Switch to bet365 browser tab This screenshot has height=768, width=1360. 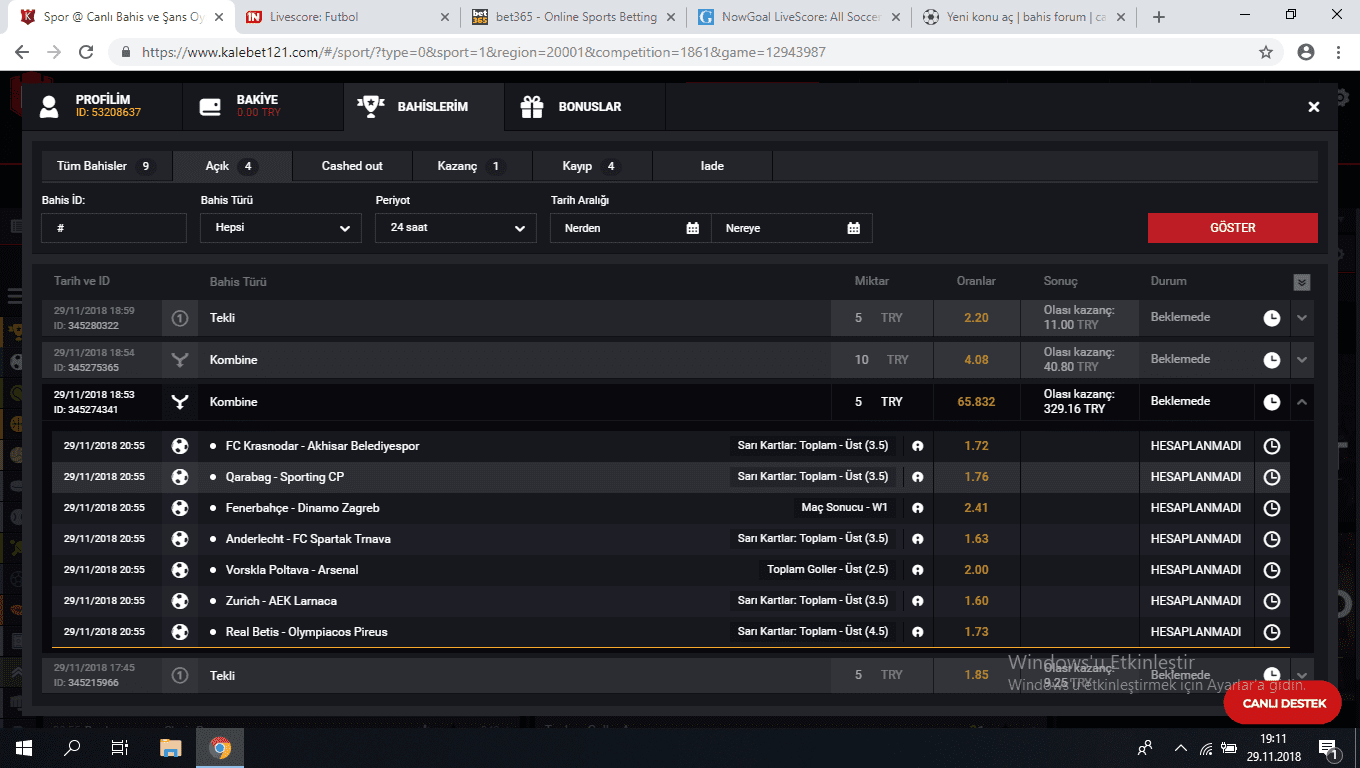click(575, 17)
